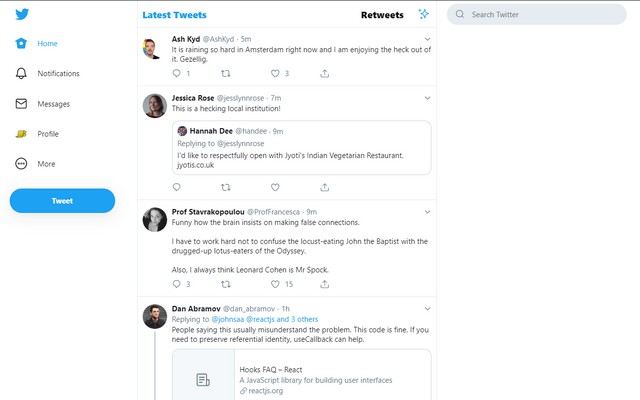640x400 pixels.
Task: Reply to Ash Kyd's tweet
Action: pos(177,73)
